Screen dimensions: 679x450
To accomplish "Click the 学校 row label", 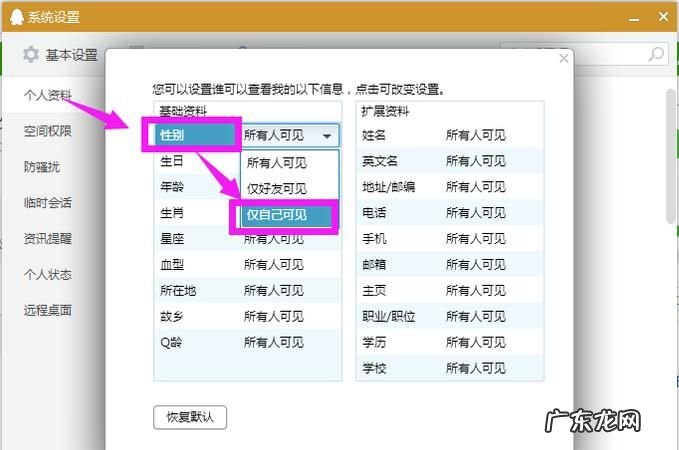I will tap(374, 368).
